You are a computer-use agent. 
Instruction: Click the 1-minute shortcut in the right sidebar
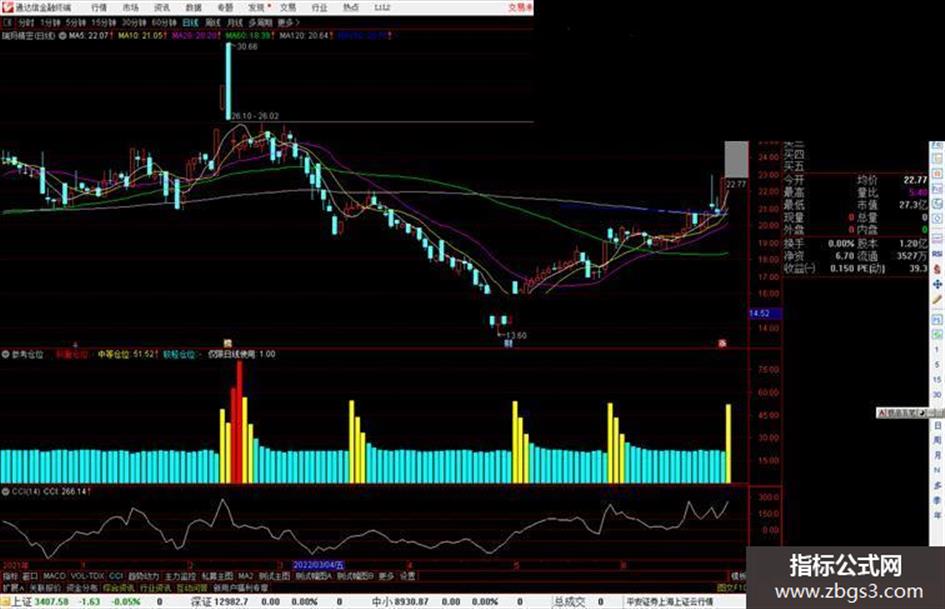(x=937, y=349)
